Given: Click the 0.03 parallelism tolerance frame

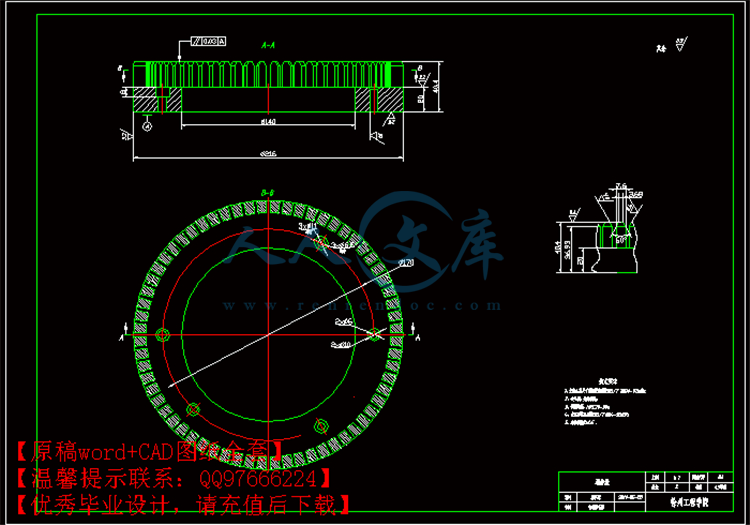Looking at the screenshot, I should [x=208, y=42].
